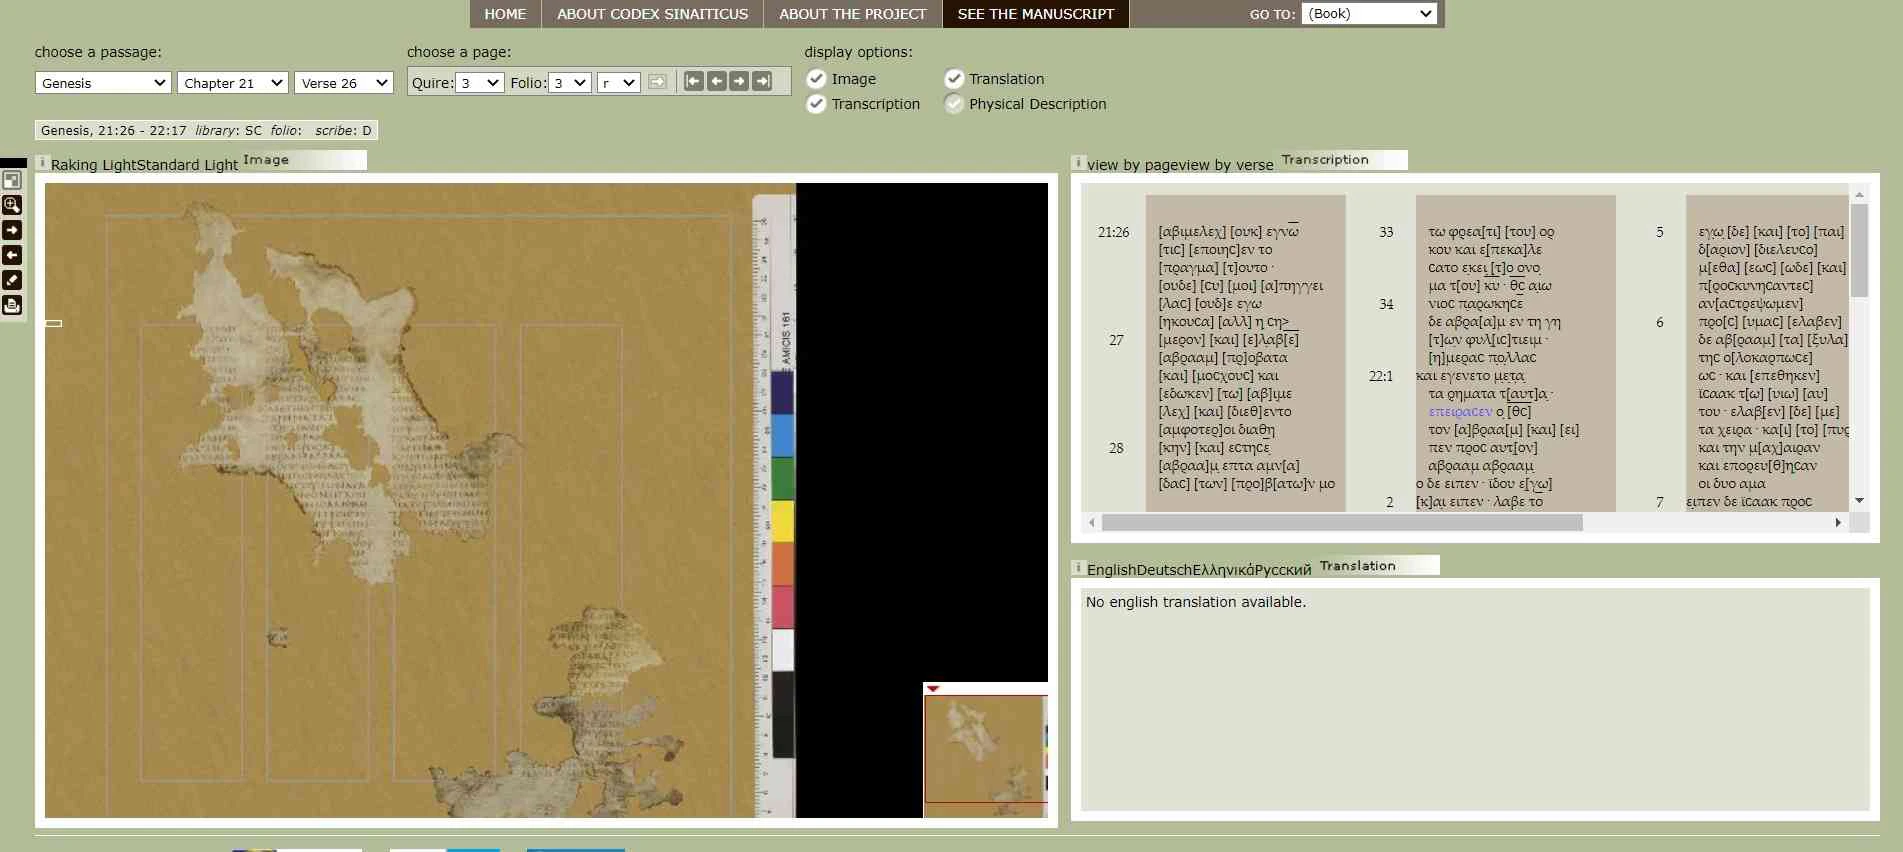
Task: Open the folio side 'r' dropdown
Action: click(x=618, y=83)
